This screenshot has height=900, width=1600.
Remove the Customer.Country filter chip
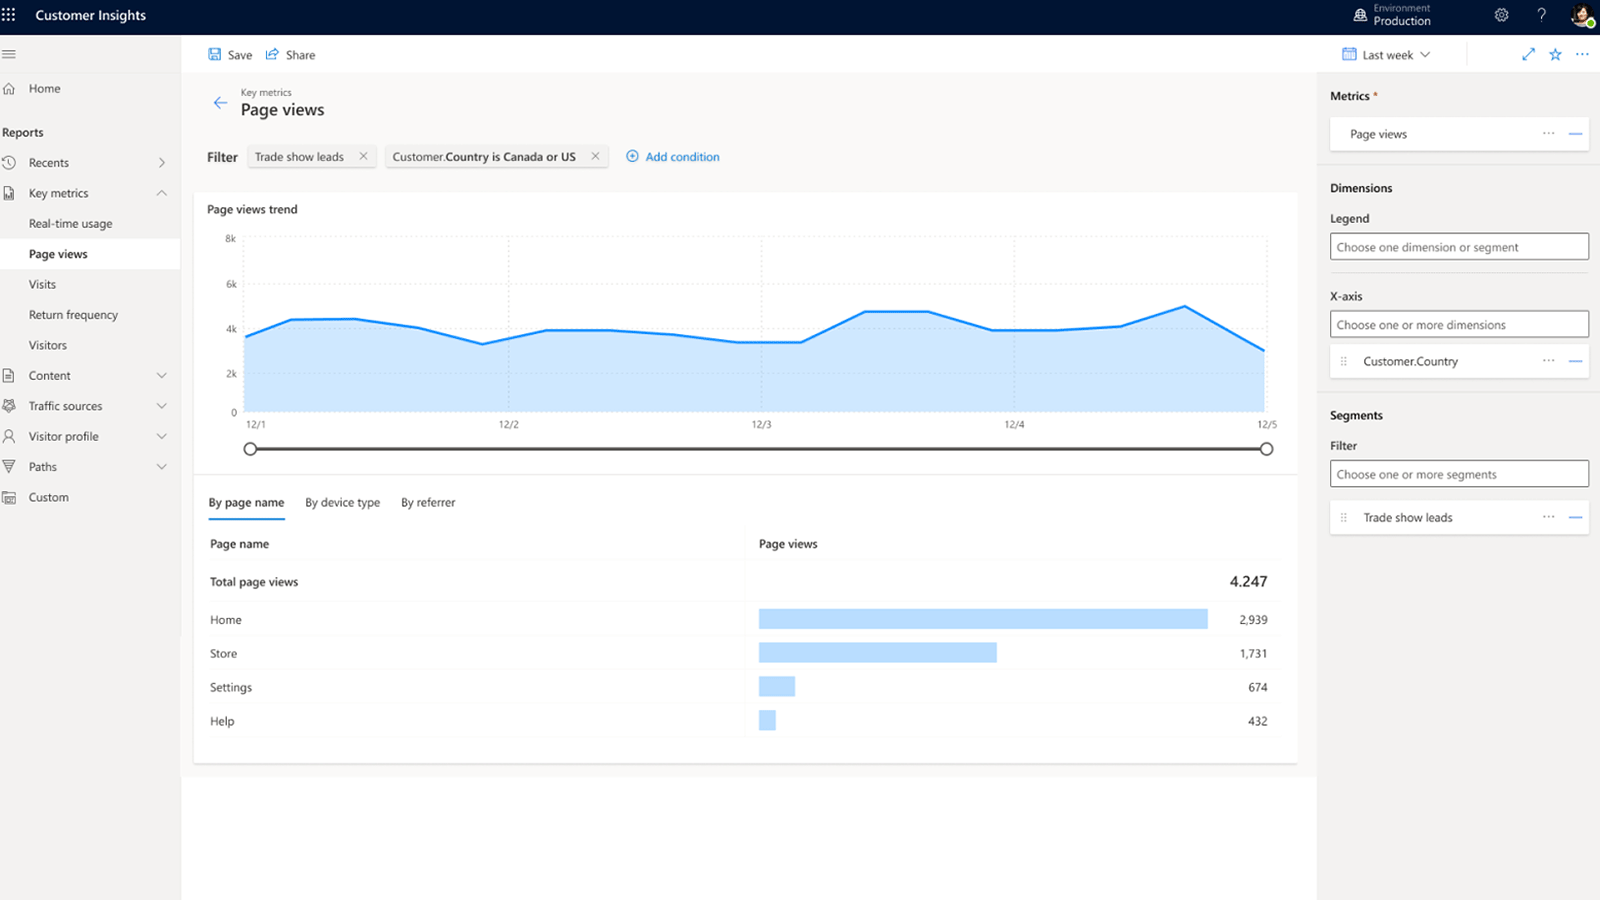[x=595, y=156]
